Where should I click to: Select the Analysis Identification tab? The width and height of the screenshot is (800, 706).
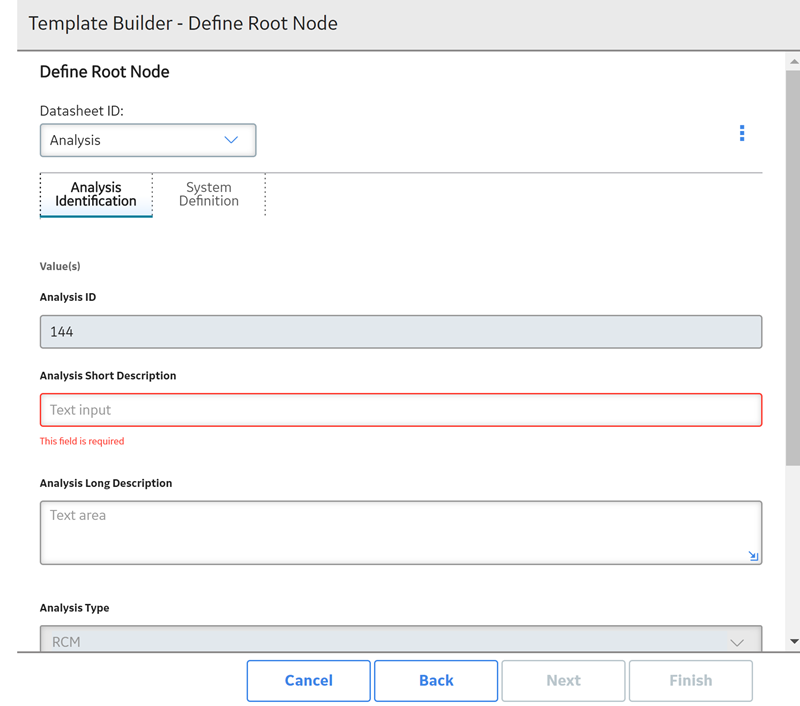point(96,194)
